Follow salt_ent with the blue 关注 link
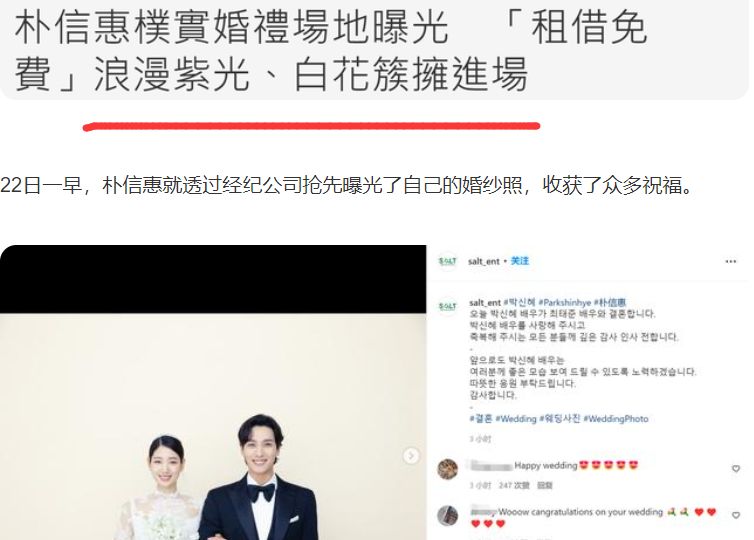Viewport: 754px width, 540px height. click(520, 261)
